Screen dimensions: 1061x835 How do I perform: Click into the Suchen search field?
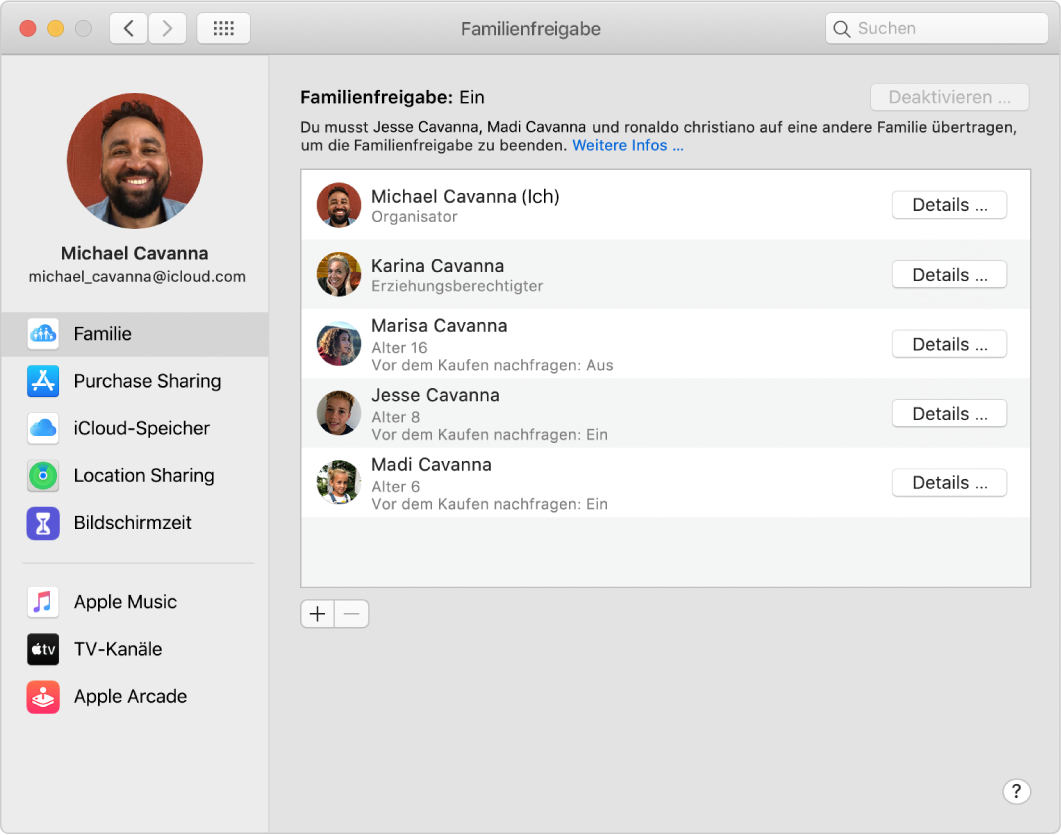[936, 28]
